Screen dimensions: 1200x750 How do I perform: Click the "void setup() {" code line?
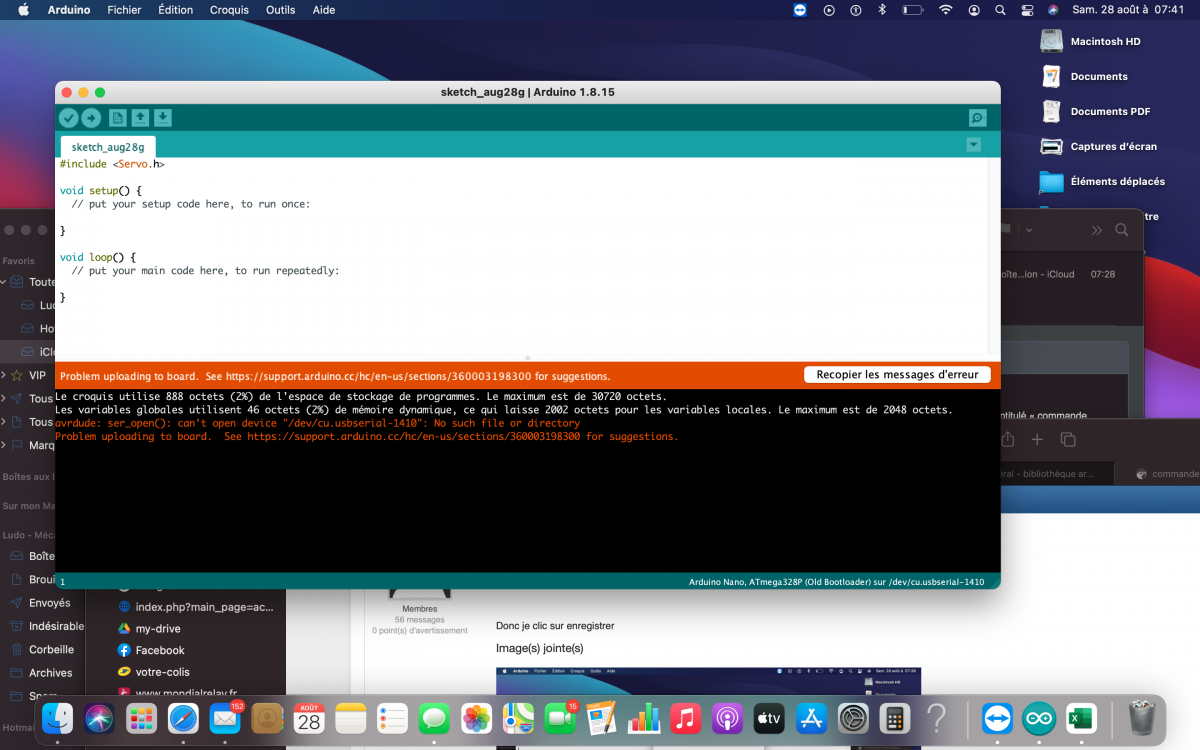coord(101,190)
